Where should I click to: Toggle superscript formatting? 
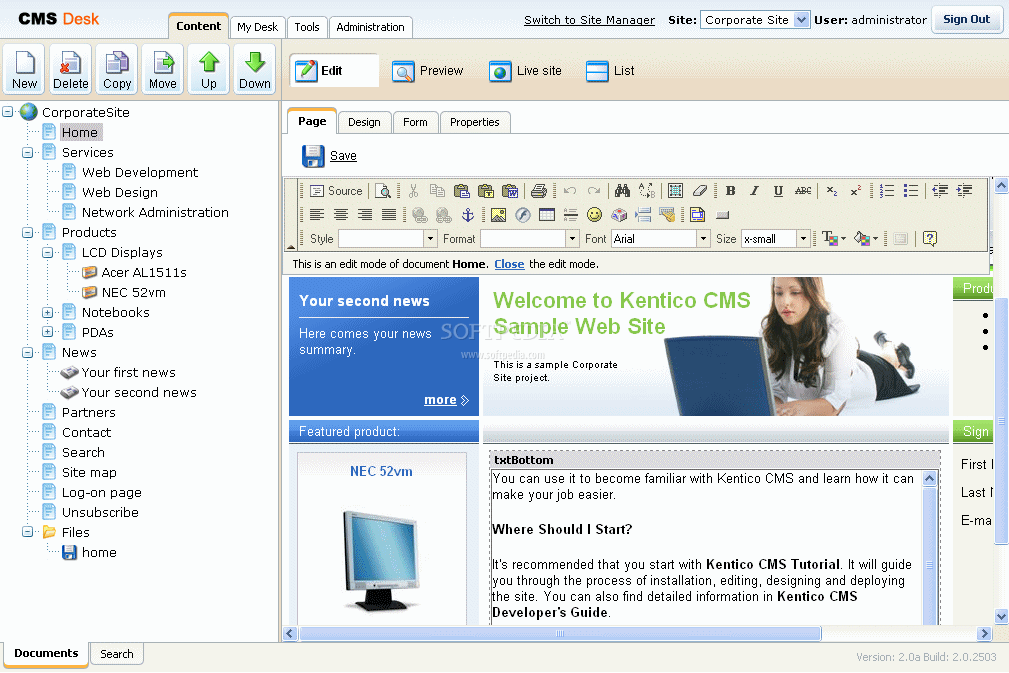click(855, 191)
